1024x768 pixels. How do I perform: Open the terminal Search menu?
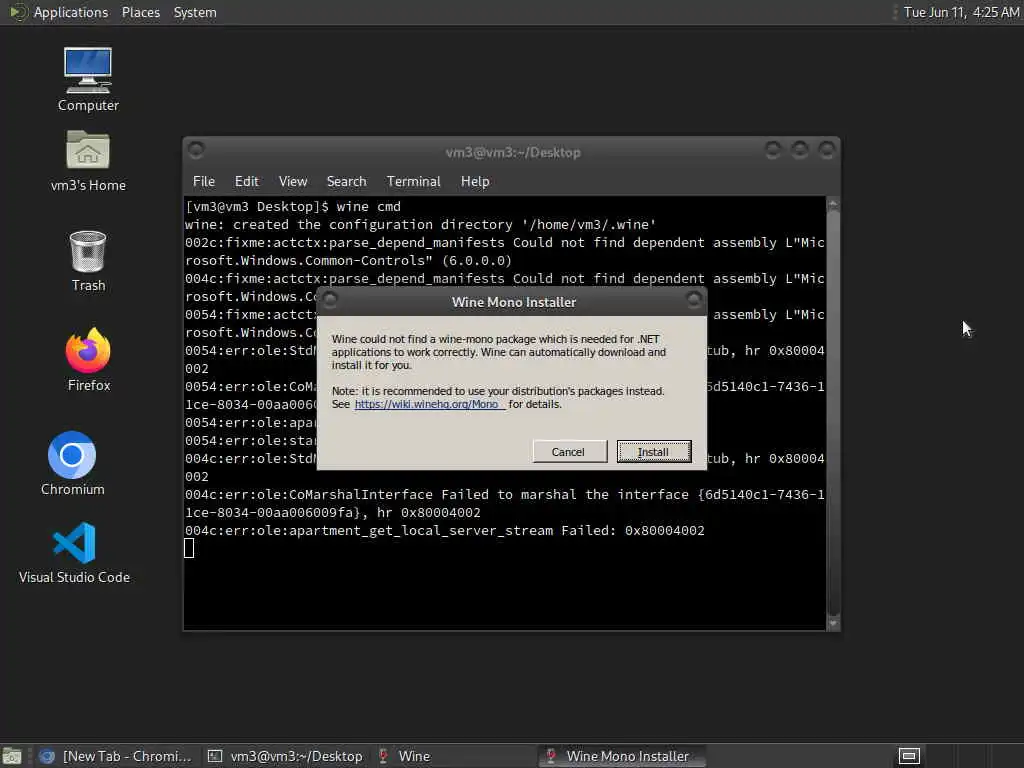point(346,182)
